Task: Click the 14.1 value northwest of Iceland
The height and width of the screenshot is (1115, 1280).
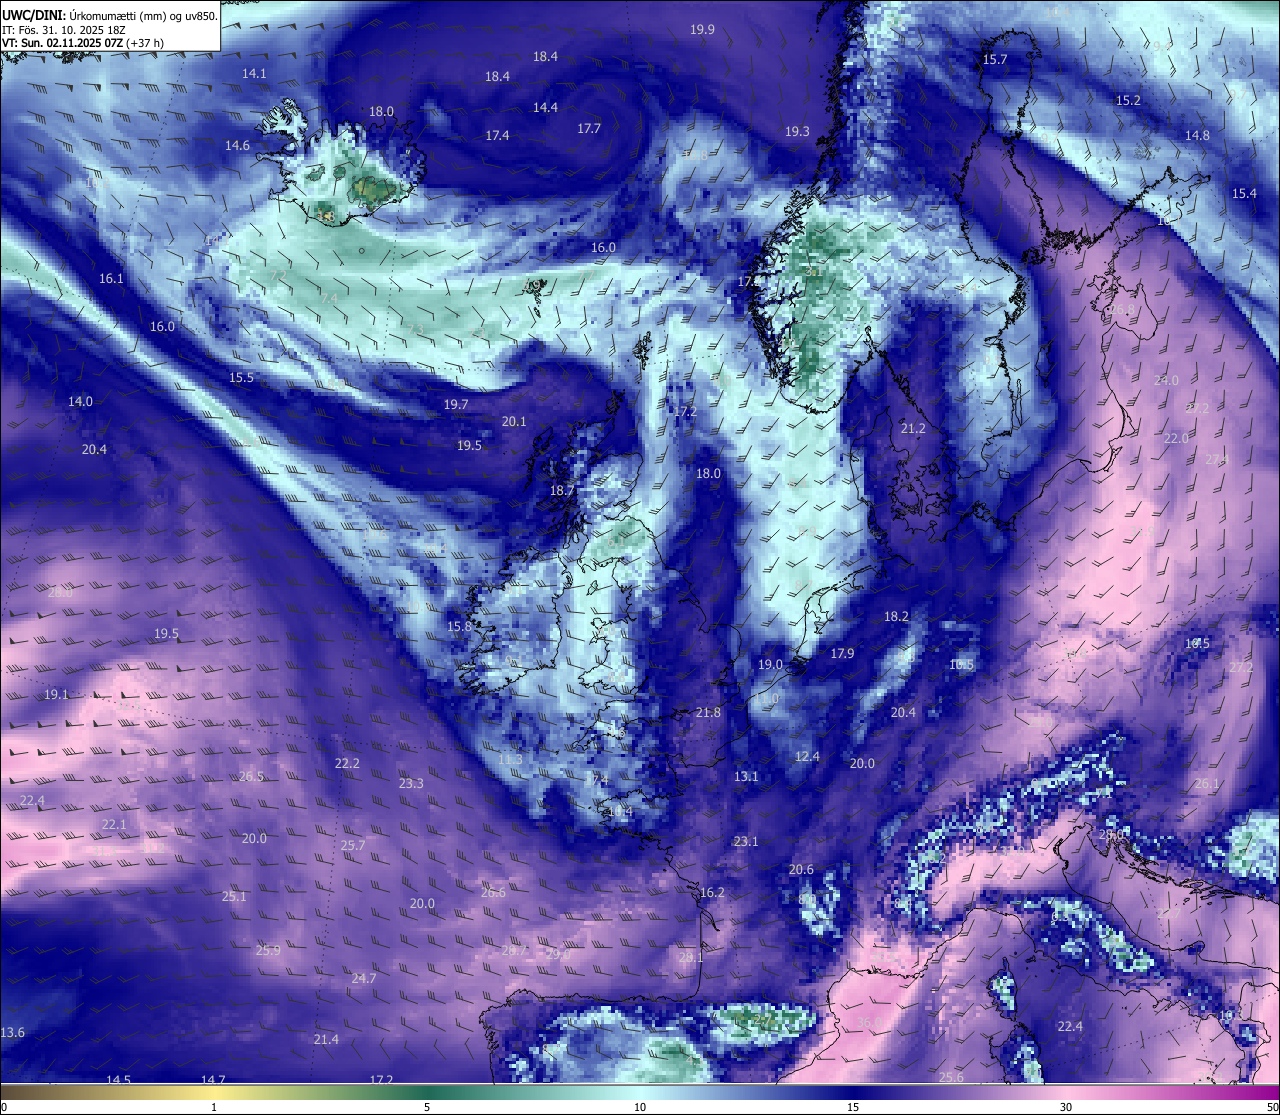Action: [x=254, y=74]
